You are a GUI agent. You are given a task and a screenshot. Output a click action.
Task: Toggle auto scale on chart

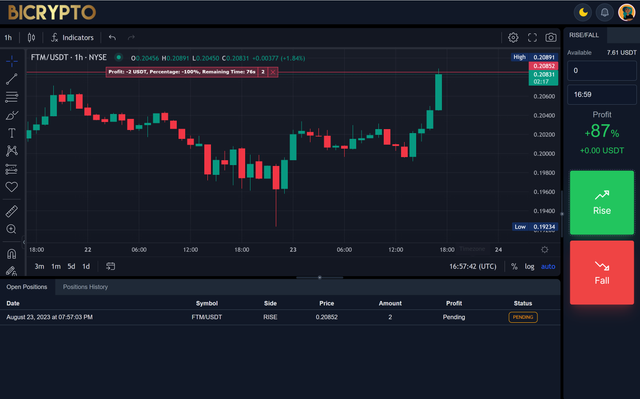click(548, 266)
